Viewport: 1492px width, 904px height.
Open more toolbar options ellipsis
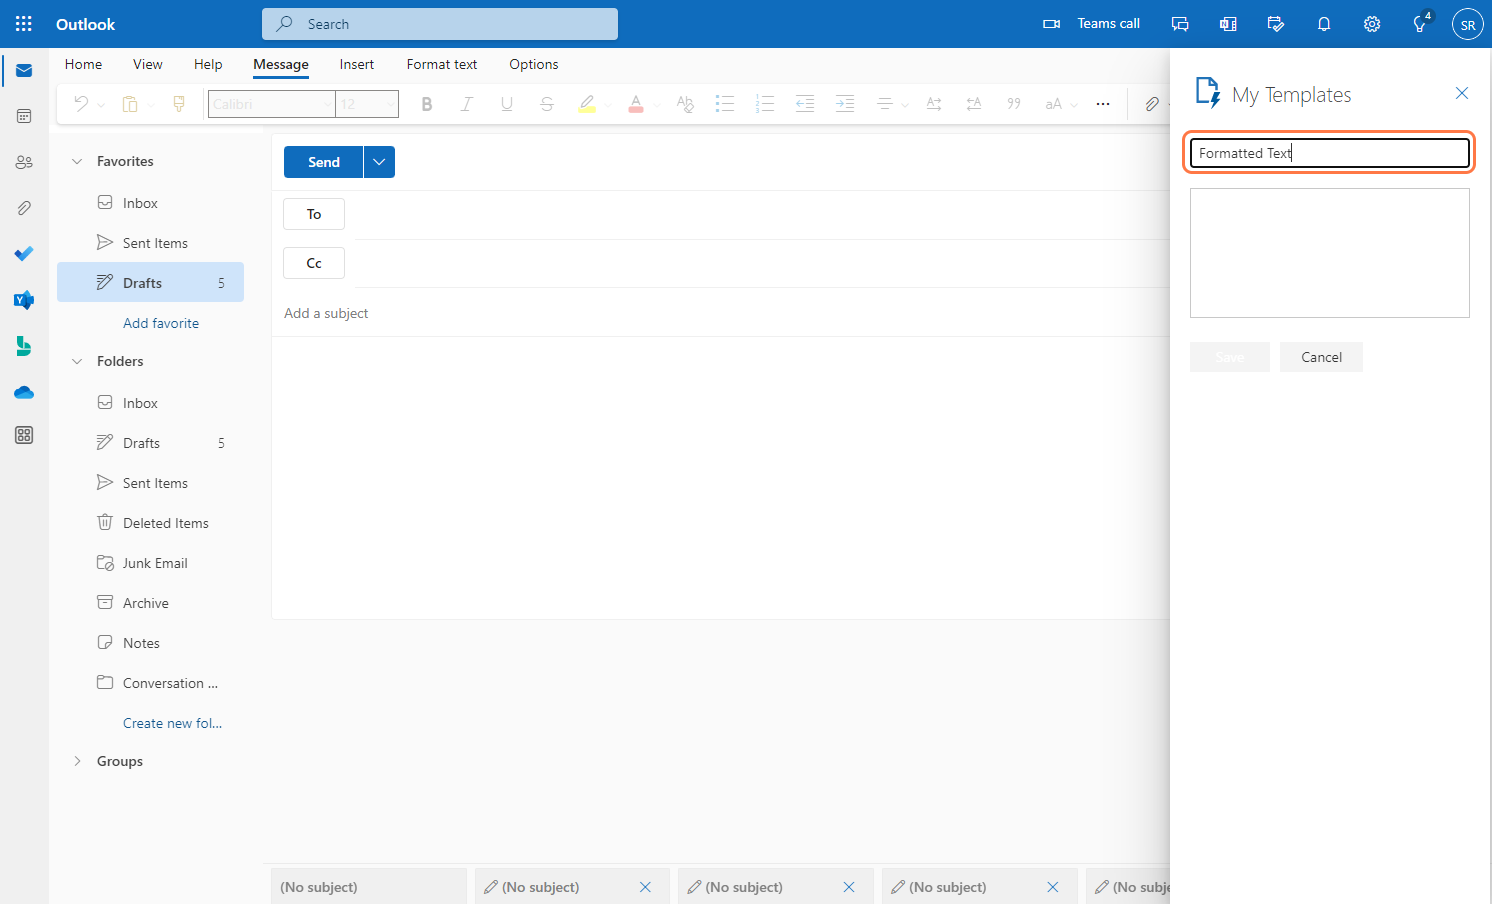1103,103
